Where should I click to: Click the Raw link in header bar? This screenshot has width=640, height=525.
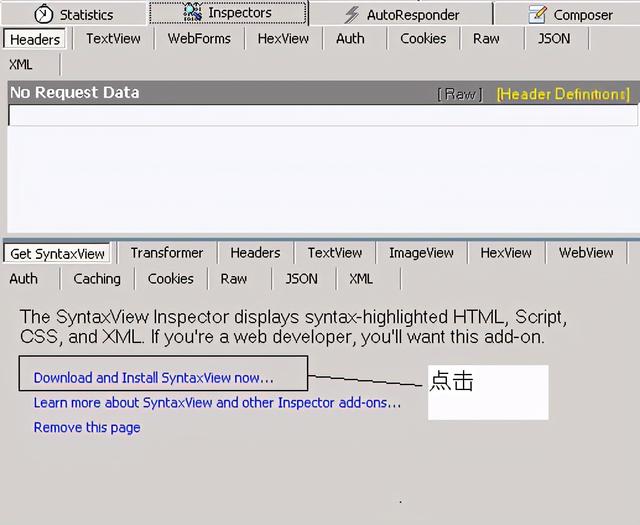click(x=460, y=94)
